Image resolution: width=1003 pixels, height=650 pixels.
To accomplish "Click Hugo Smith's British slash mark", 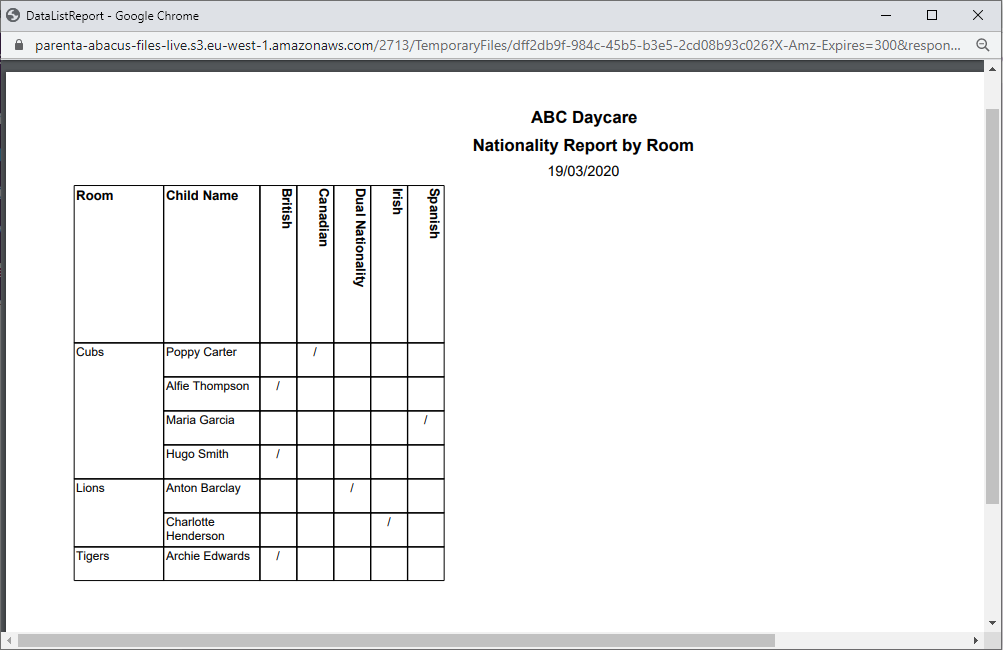I will (x=278, y=454).
